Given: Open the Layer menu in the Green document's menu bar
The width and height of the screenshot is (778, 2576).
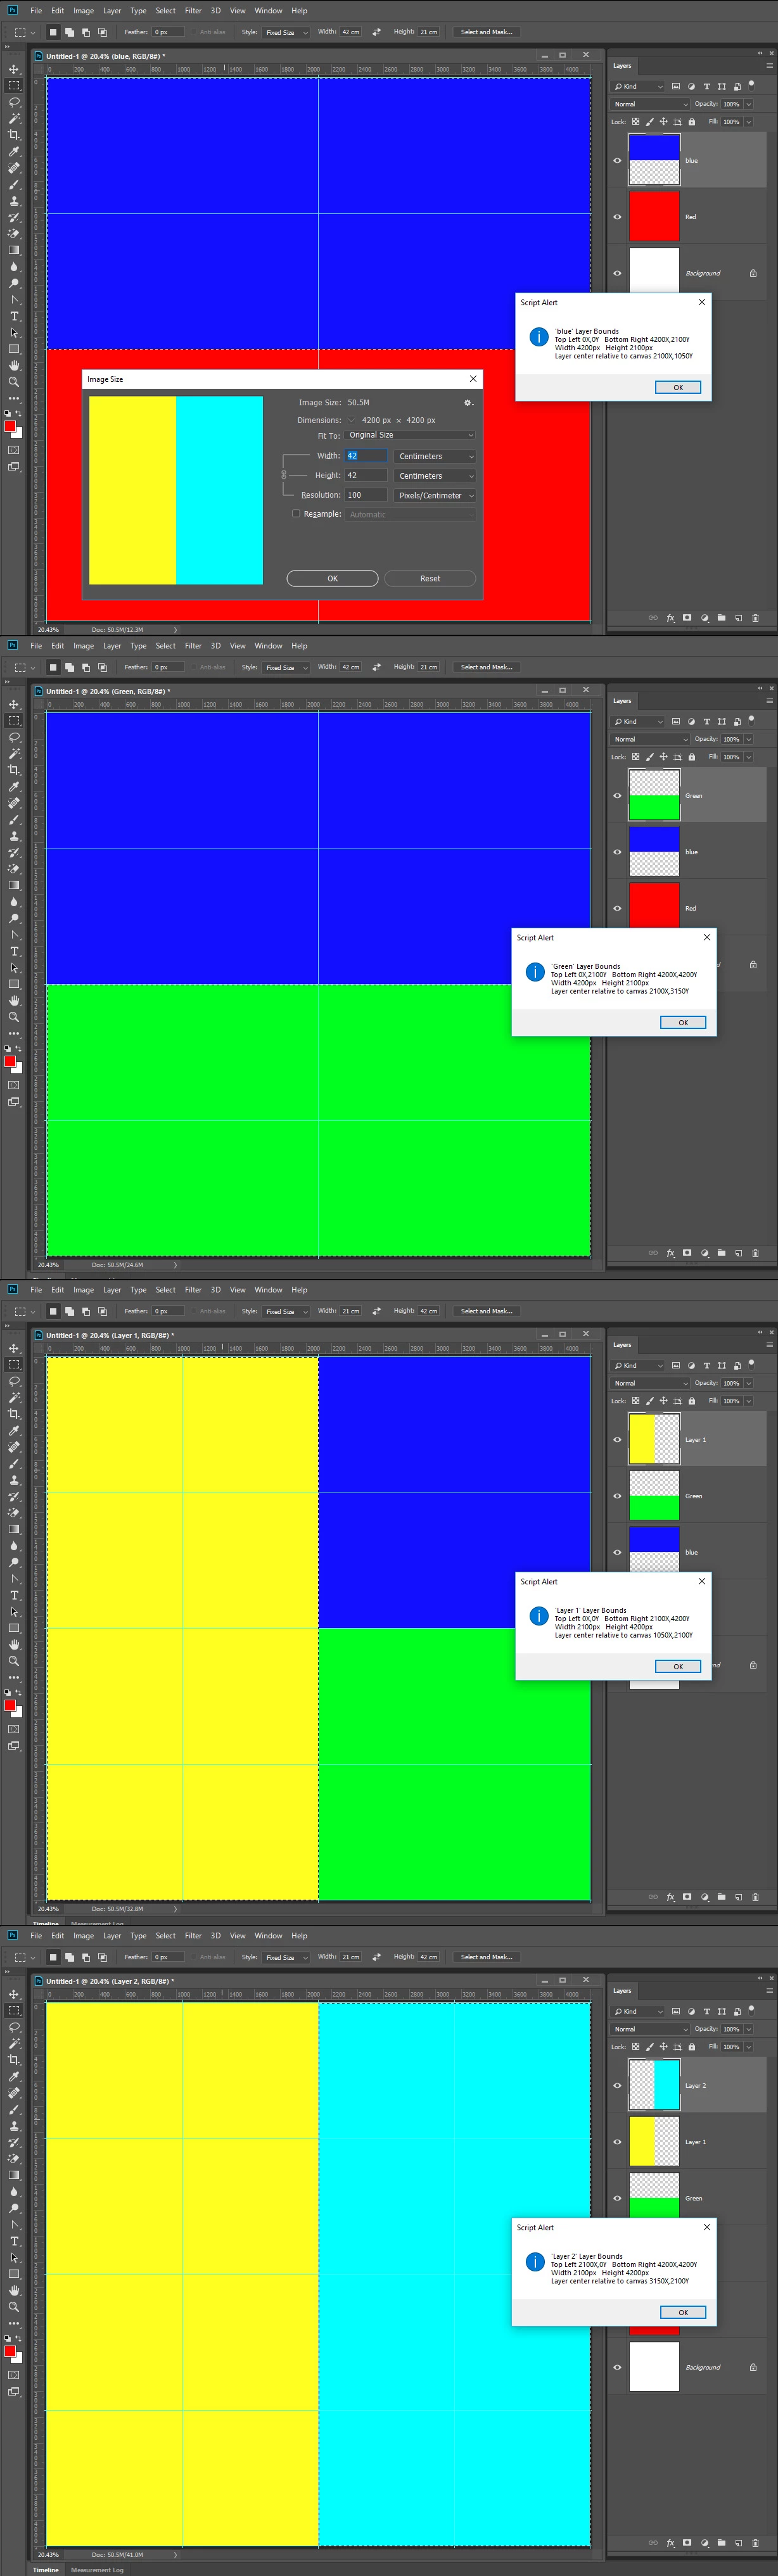Looking at the screenshot, I should tap(112, 646).
